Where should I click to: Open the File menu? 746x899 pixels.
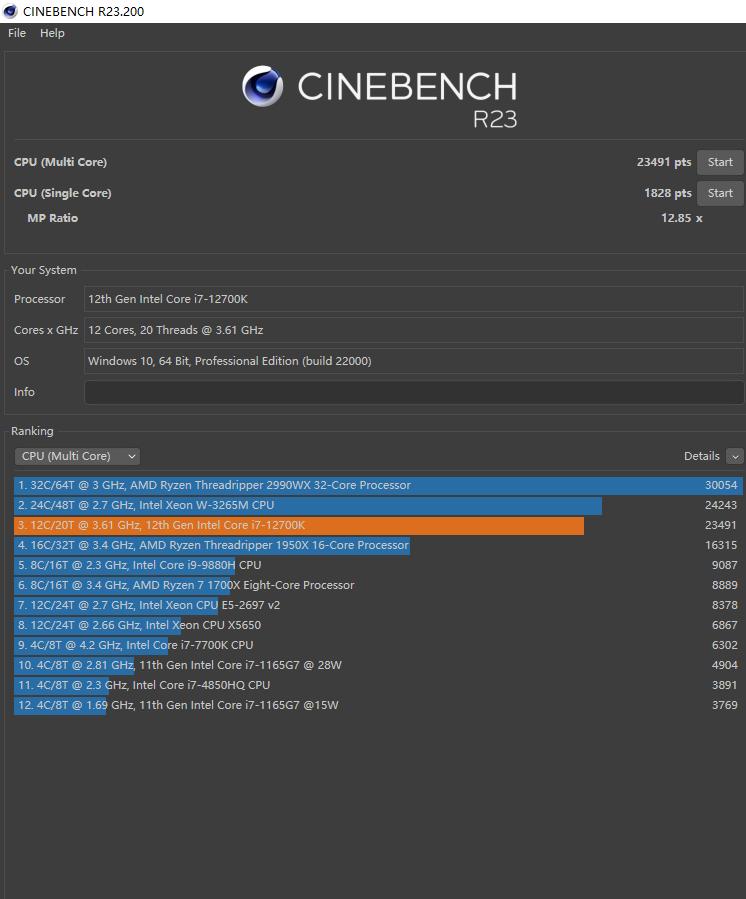point(17,33)
